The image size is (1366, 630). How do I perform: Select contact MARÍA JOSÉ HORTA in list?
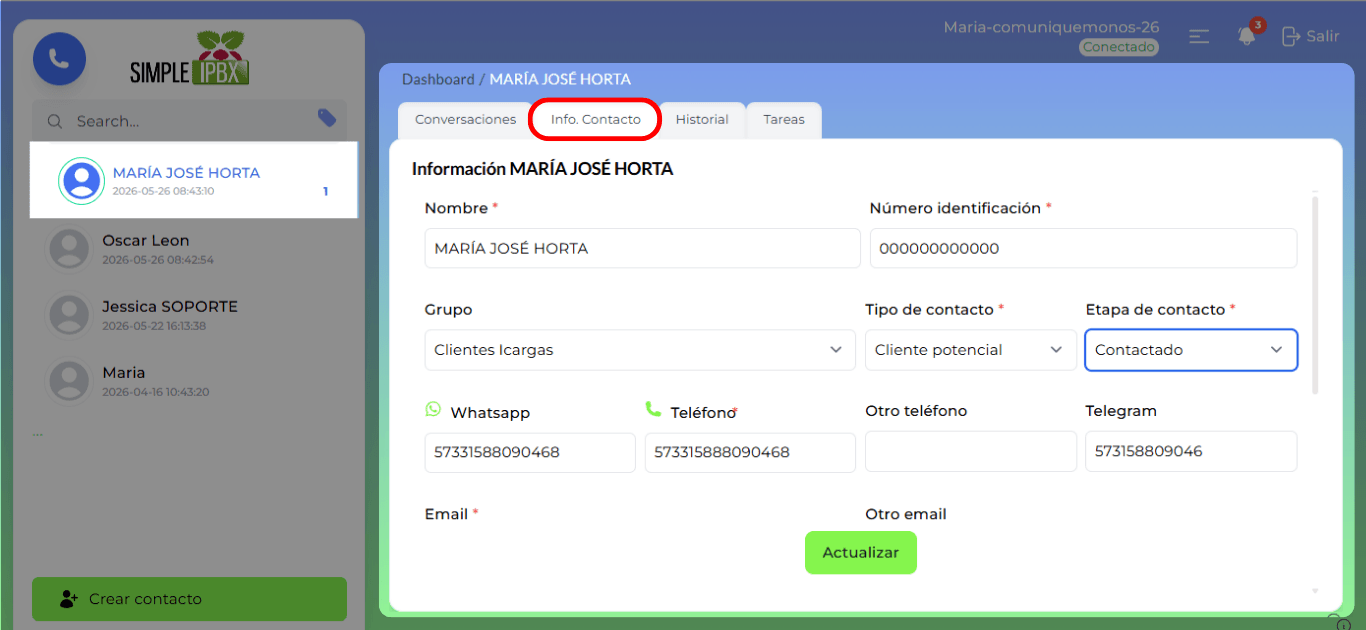click(194, 180)
